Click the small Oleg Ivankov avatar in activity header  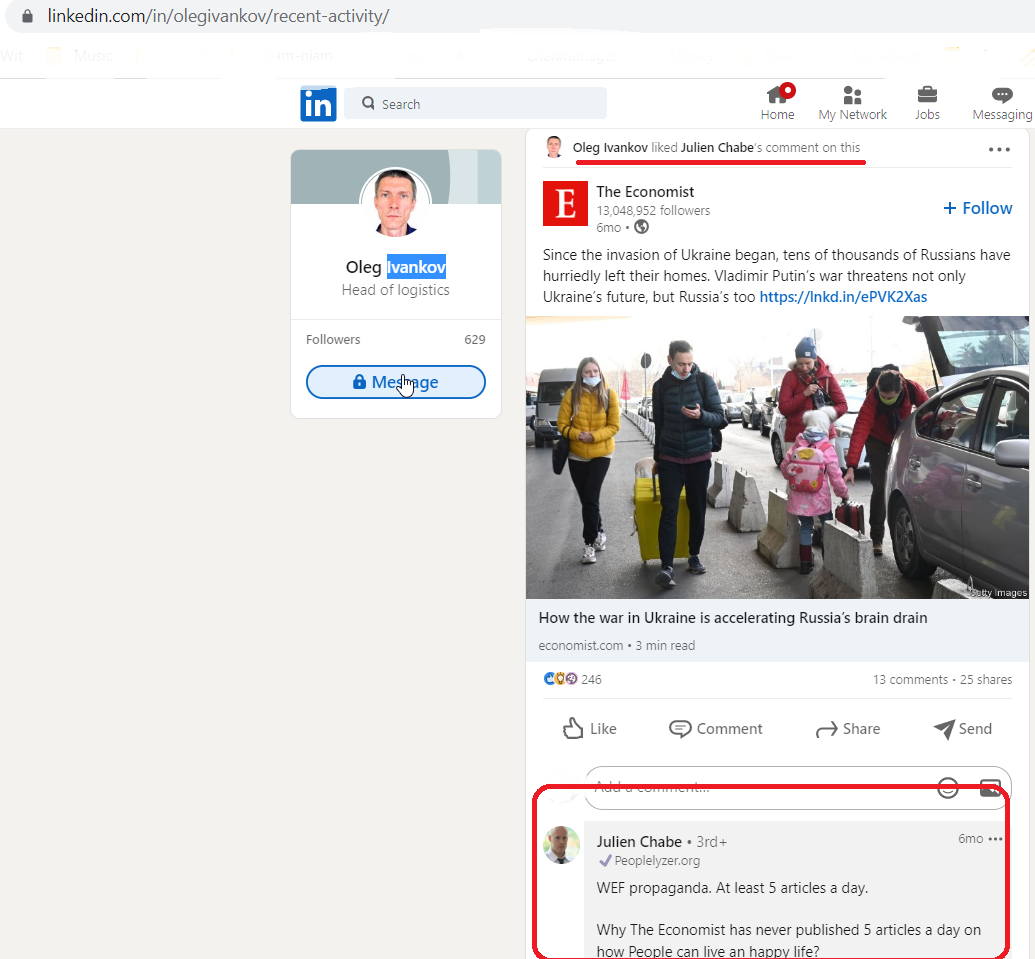click(554, 147)
